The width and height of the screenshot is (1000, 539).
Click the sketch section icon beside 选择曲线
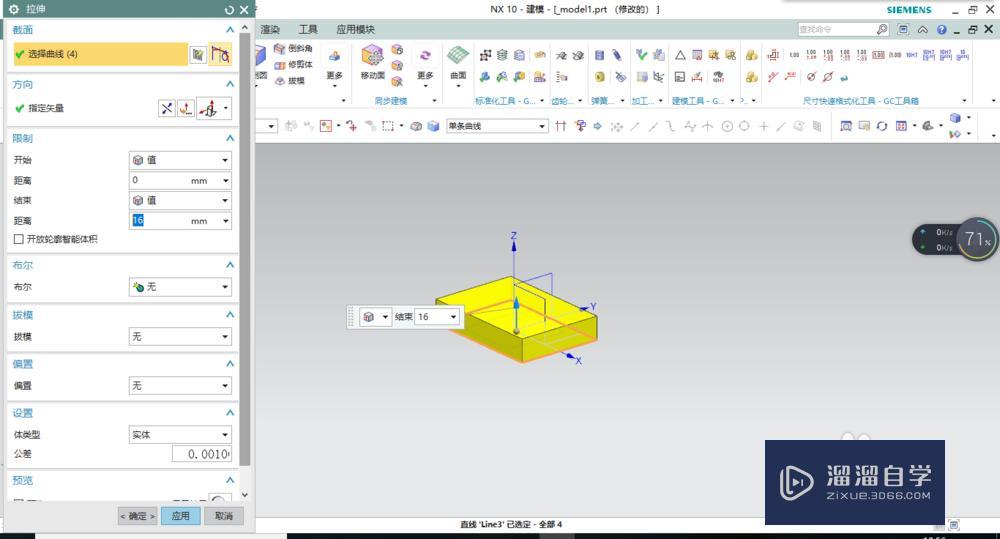click(x=198, y=55)
